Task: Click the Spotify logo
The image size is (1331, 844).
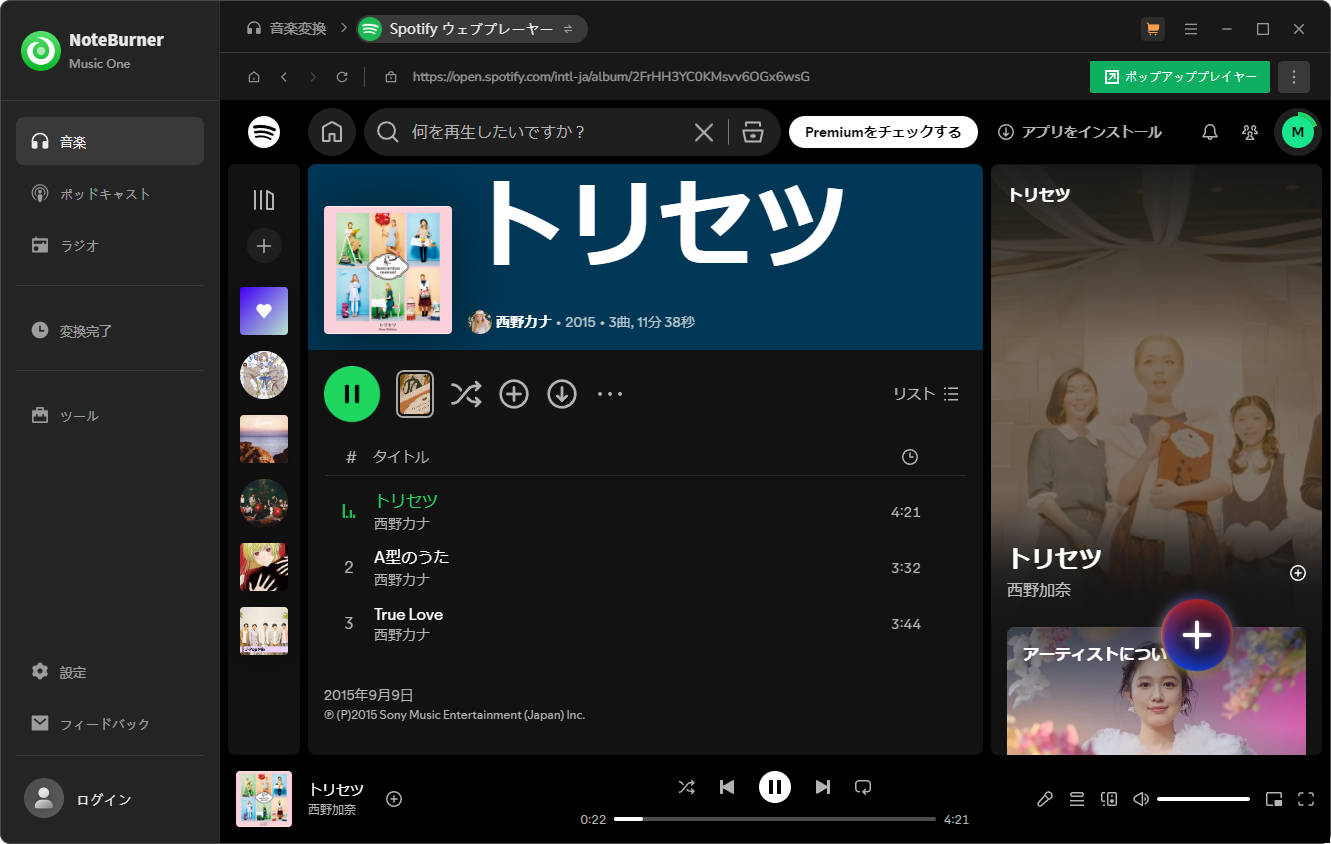Action: (264, 132)
